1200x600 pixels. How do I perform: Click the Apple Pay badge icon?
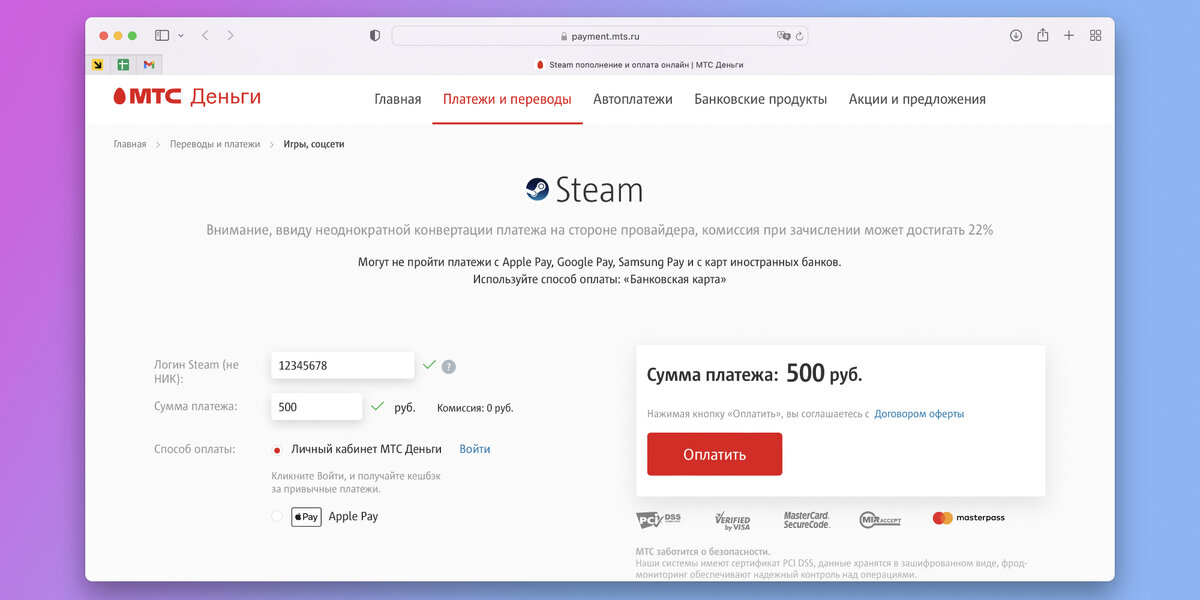coord(306,516)
